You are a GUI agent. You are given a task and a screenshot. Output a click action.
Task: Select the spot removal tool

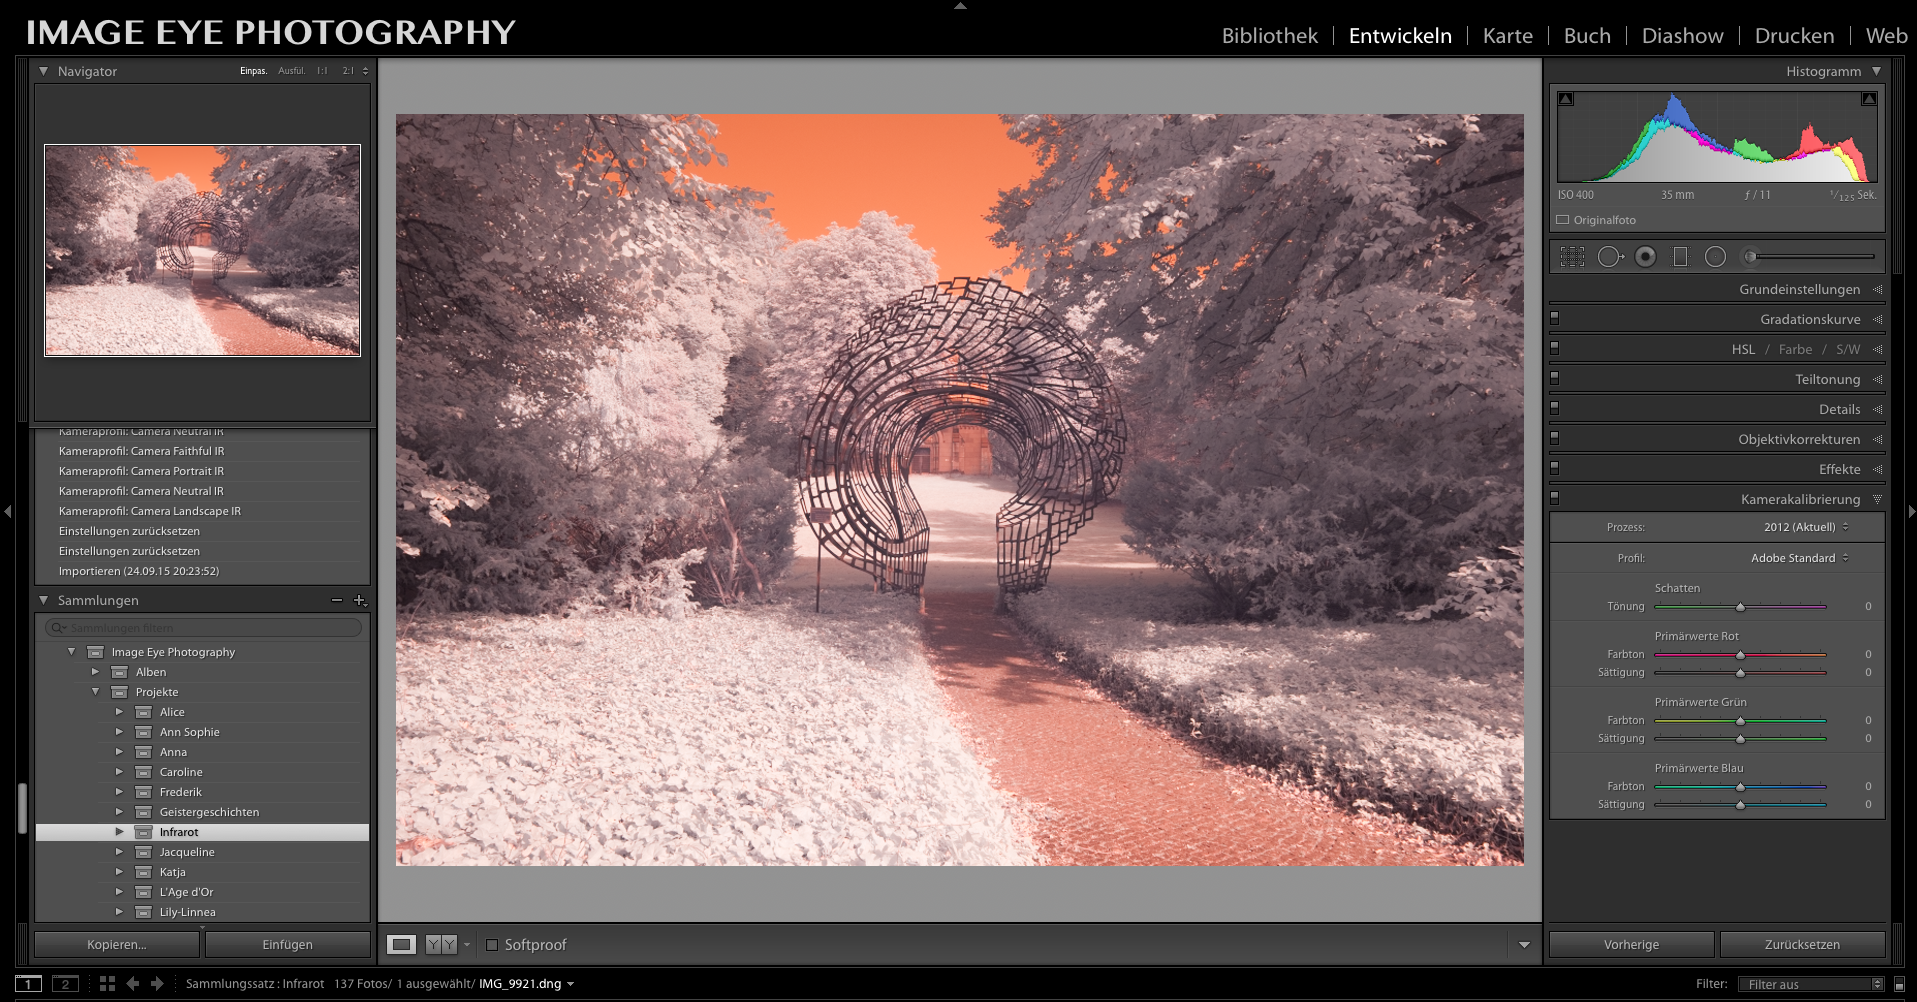(x=1610, y=257)
